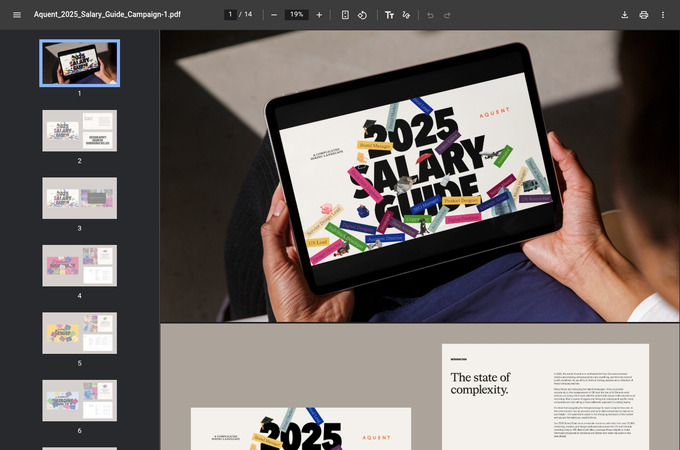This screenshot has width=680, height=450.
Task: Open page 6 thumbnail
Action: pyautogui.click(x=80, y=401)
